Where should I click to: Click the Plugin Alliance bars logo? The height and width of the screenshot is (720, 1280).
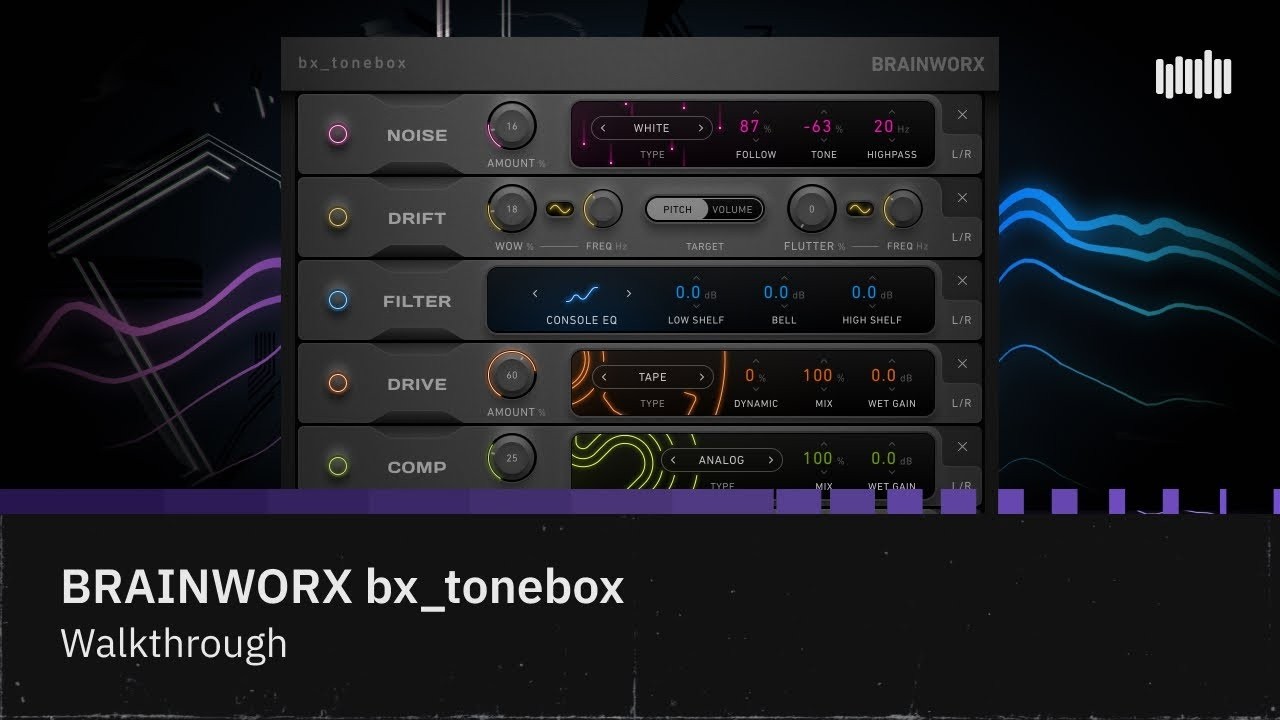point(1194,75)
